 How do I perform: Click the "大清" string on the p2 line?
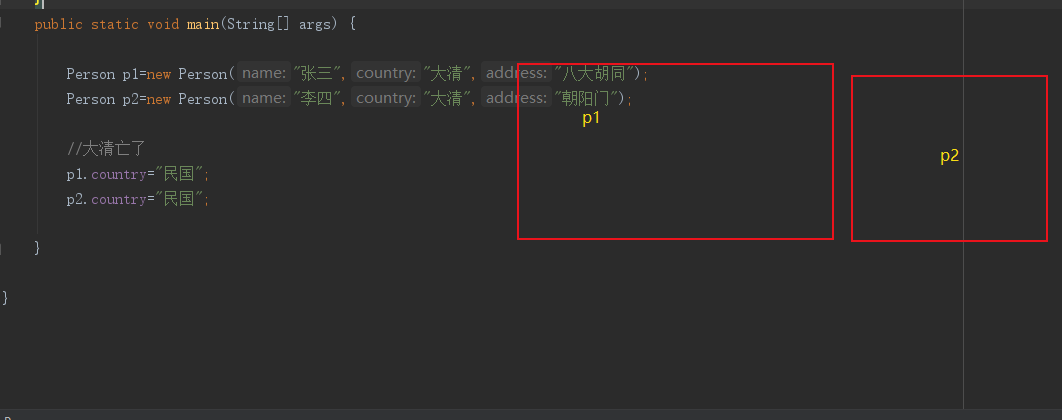point(448,98)
